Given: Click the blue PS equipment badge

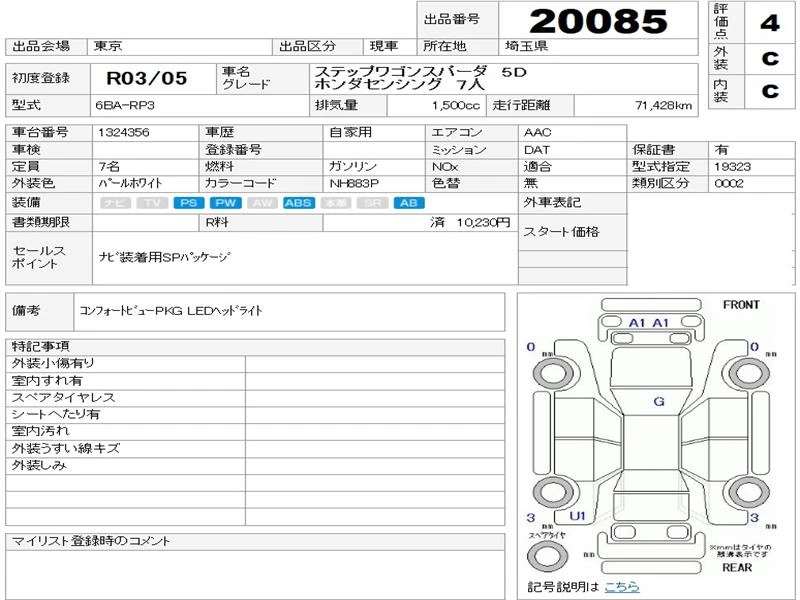Looking at the screenshot, I should coord(188,203).
